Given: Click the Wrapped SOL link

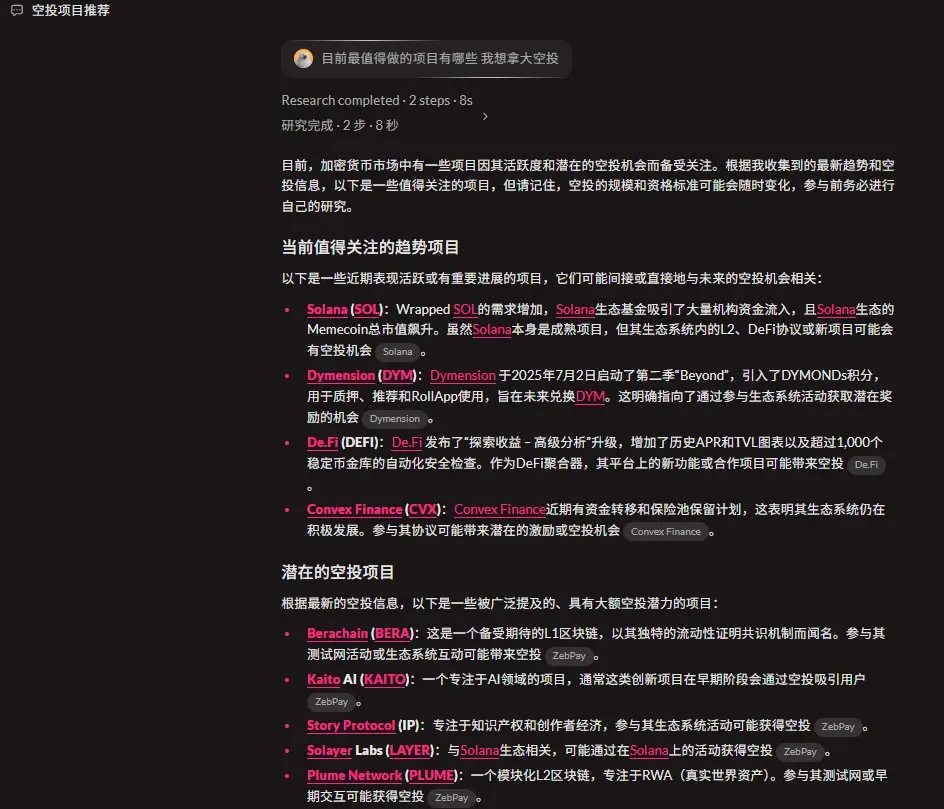Looking at the screenshot, I should [465, 309].
